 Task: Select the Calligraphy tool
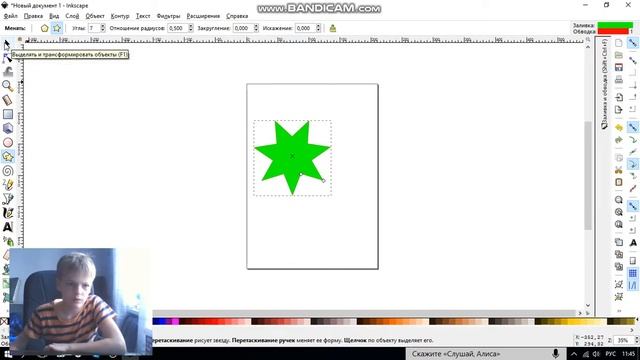coord(8,213)
